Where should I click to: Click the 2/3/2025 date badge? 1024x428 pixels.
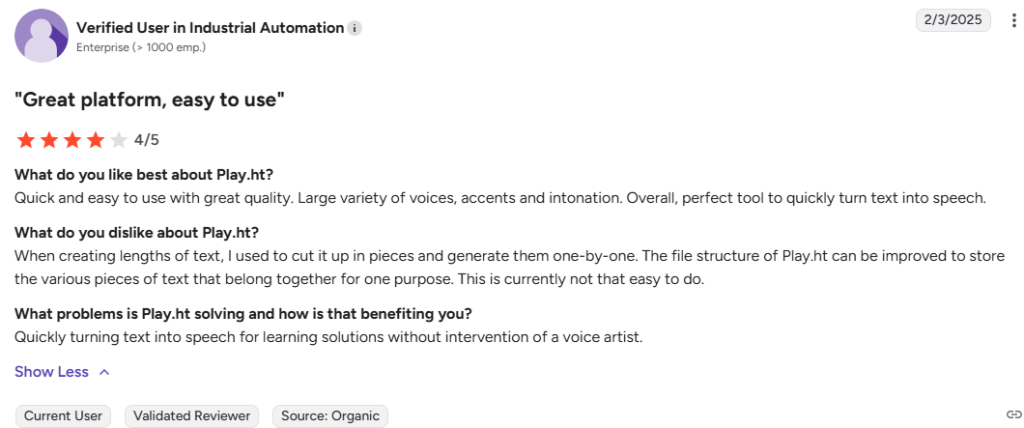[953, 20]
